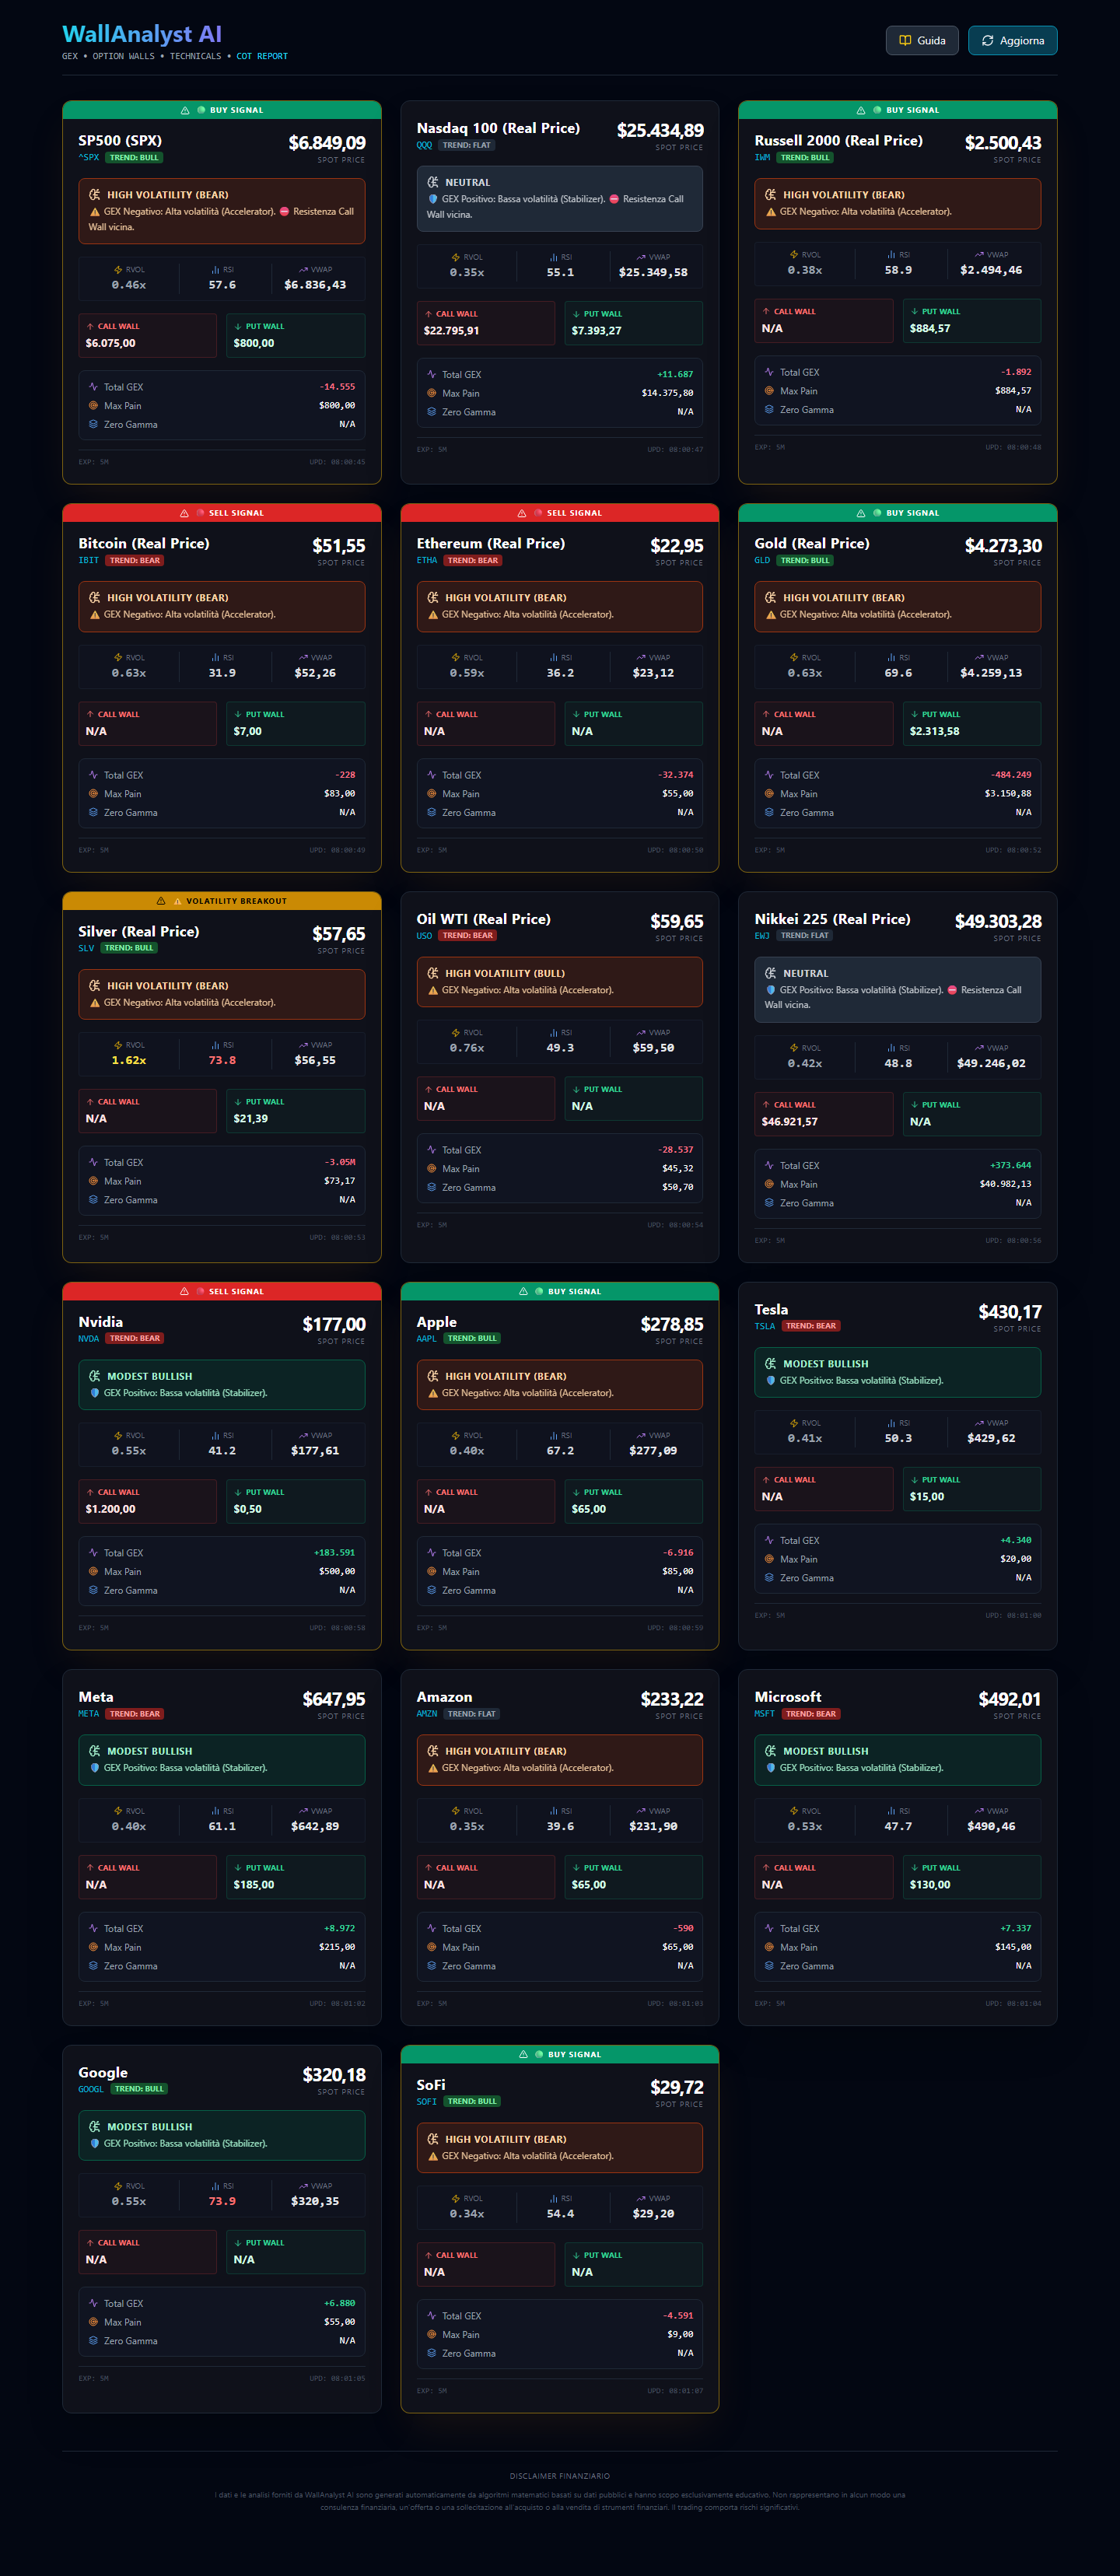Click the Total GEX pulse icon in the Microsoft card
1120x2576 pixels.
coord(769,1928)
